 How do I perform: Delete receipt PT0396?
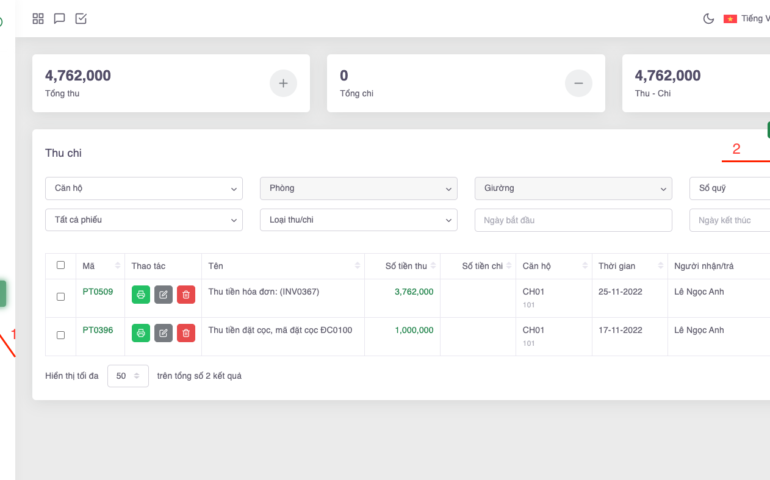coord(186,333)
